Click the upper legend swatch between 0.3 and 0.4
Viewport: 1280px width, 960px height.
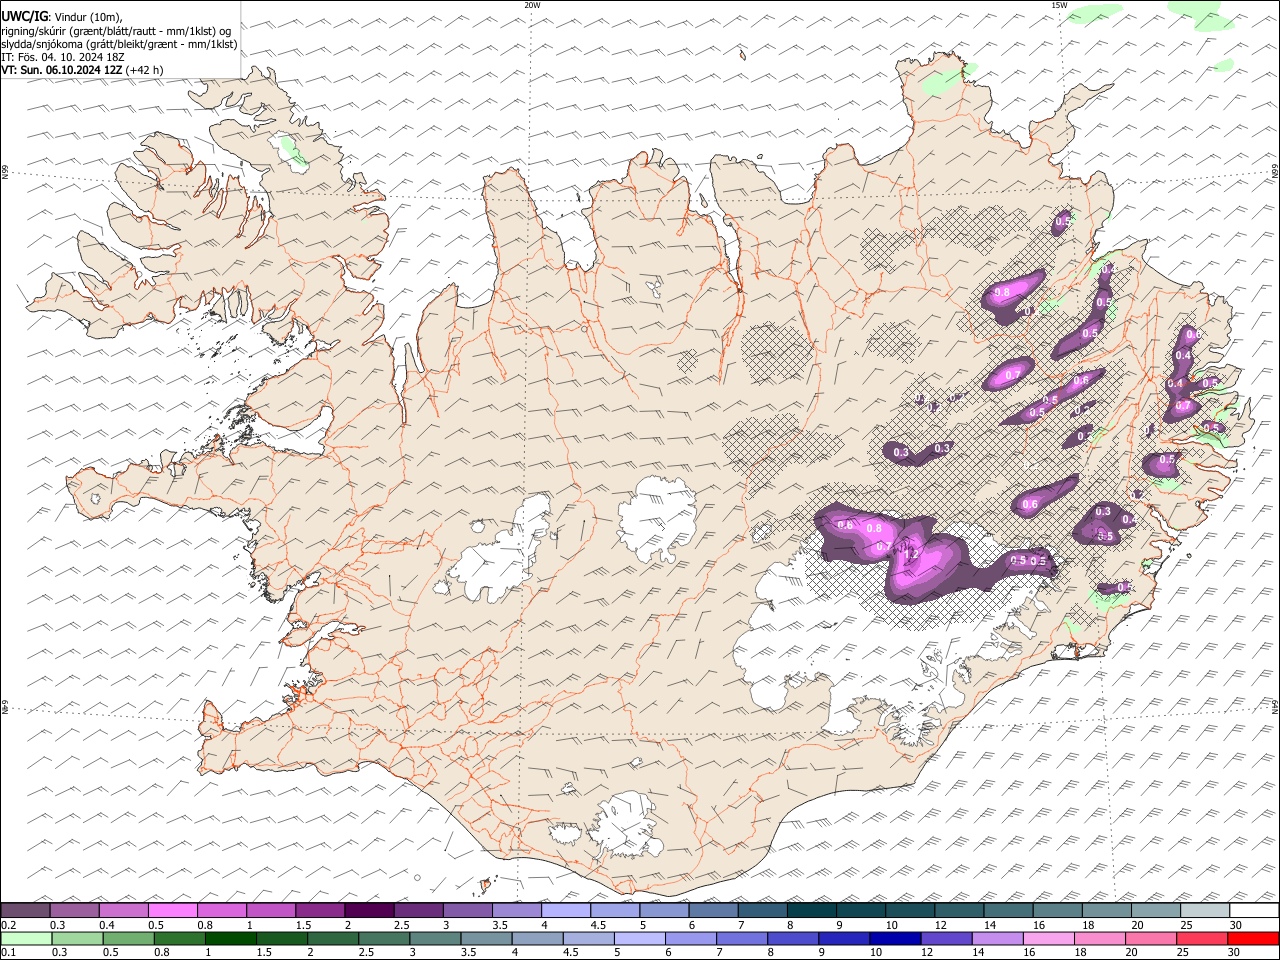click(x=75, y=910)
